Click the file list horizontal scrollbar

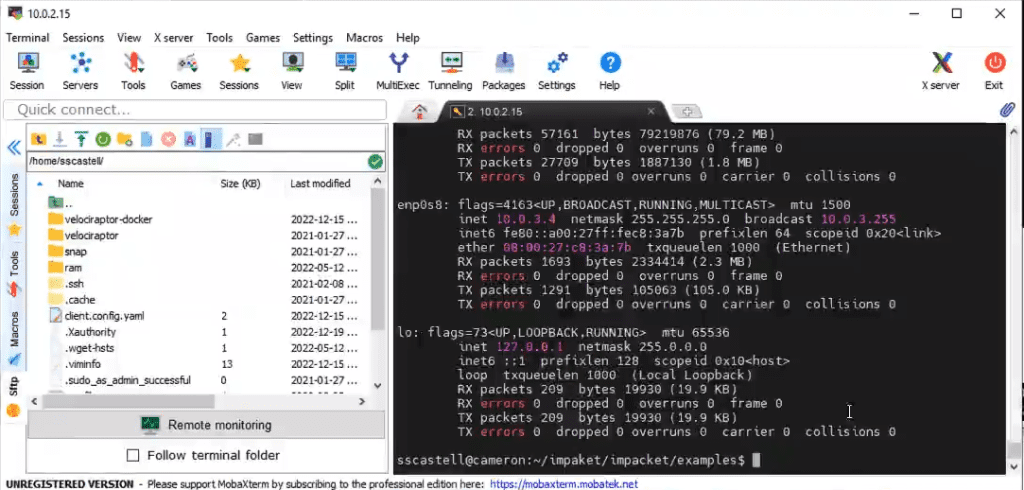[122, 401]
